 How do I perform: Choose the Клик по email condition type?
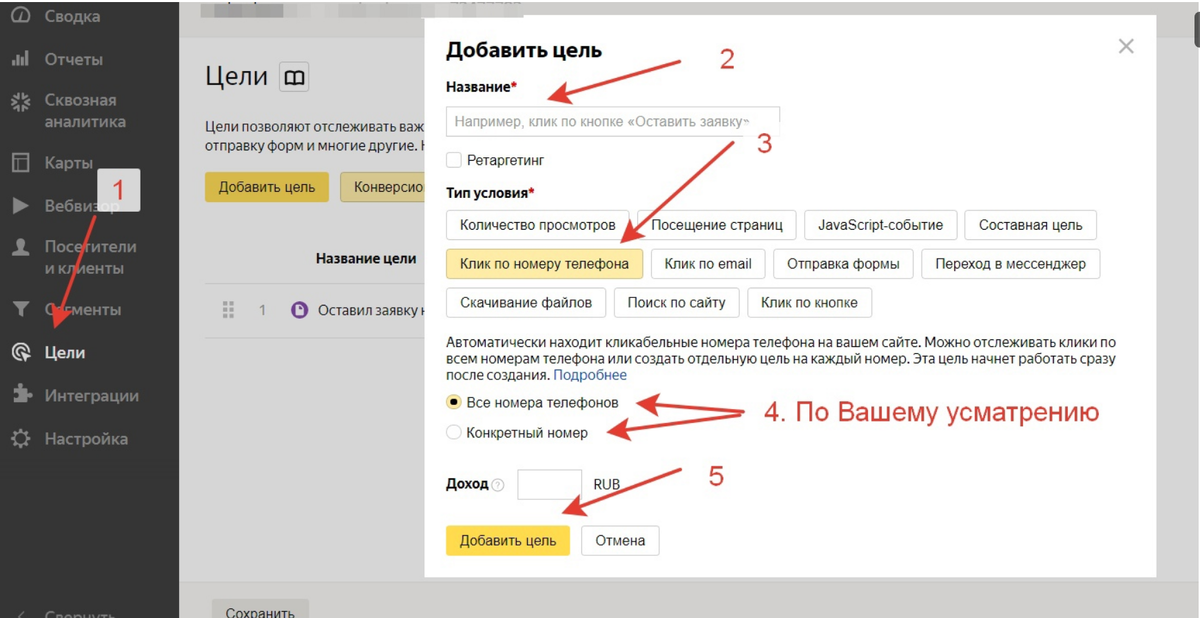708,264
